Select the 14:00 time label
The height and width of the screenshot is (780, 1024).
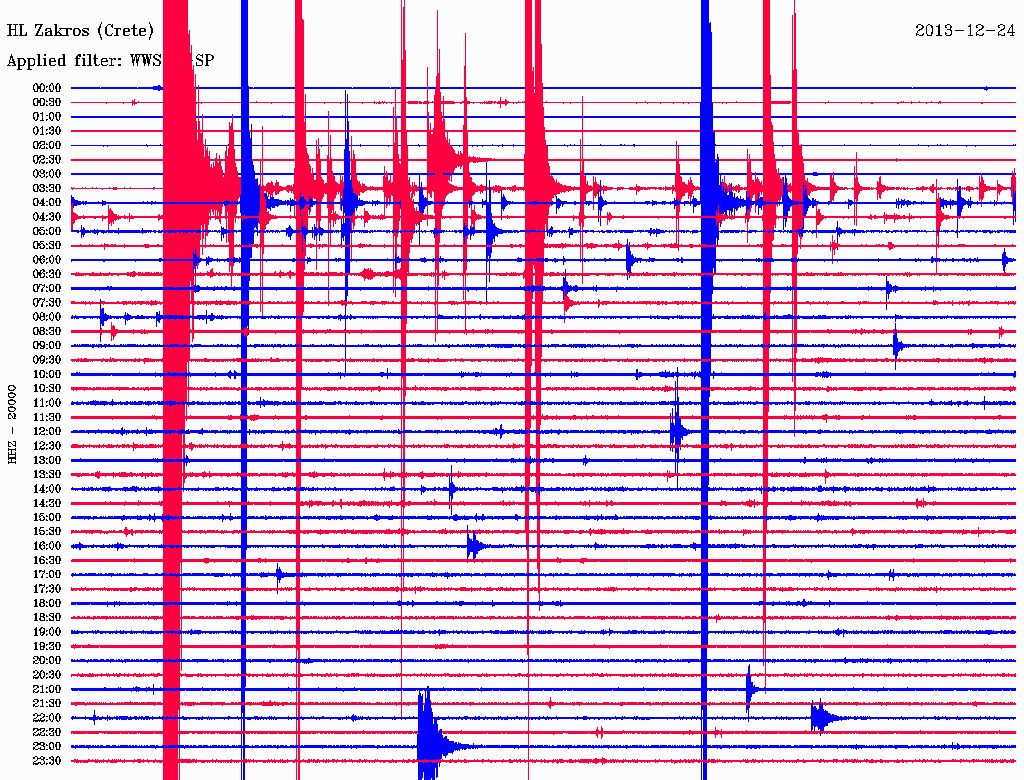click(x=47, y=489)
